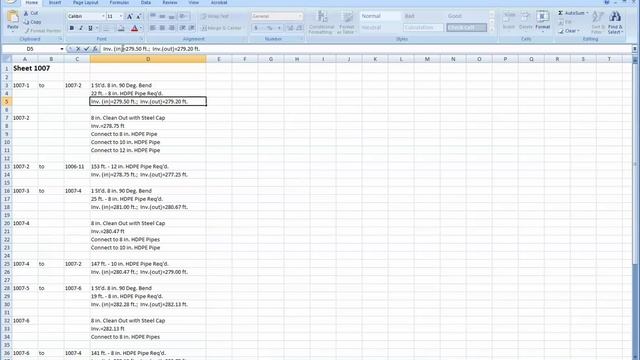Toggle Bold formatting
Screen dimensions: 640x360
pyautogui.click(x=72, y=28)
